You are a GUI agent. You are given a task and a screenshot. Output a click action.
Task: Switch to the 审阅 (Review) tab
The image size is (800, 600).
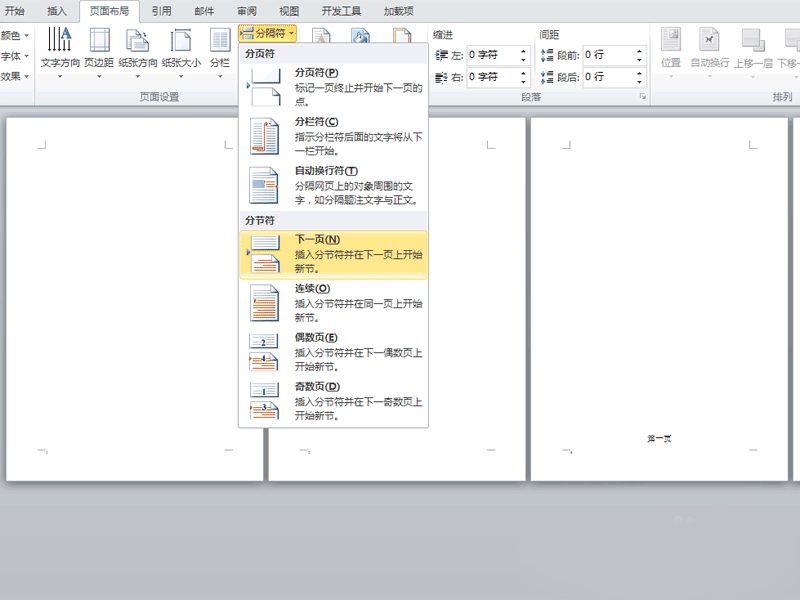click(x=246, y=11)
